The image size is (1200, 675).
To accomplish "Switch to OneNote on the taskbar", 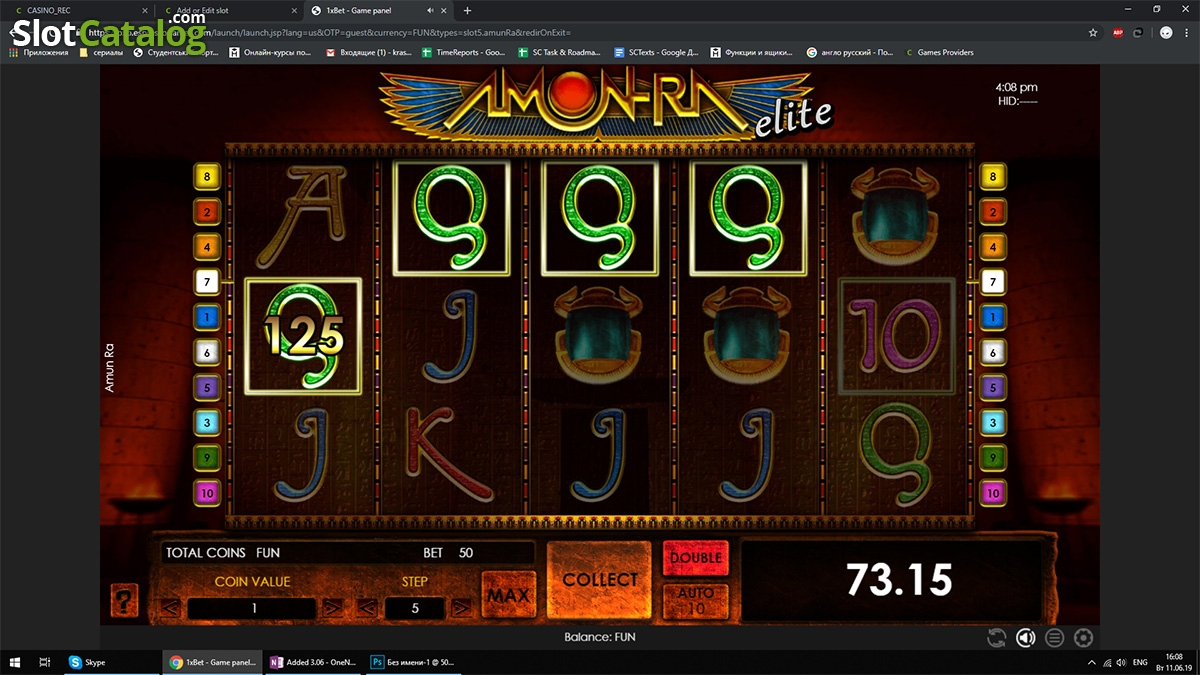I will 314,662.
